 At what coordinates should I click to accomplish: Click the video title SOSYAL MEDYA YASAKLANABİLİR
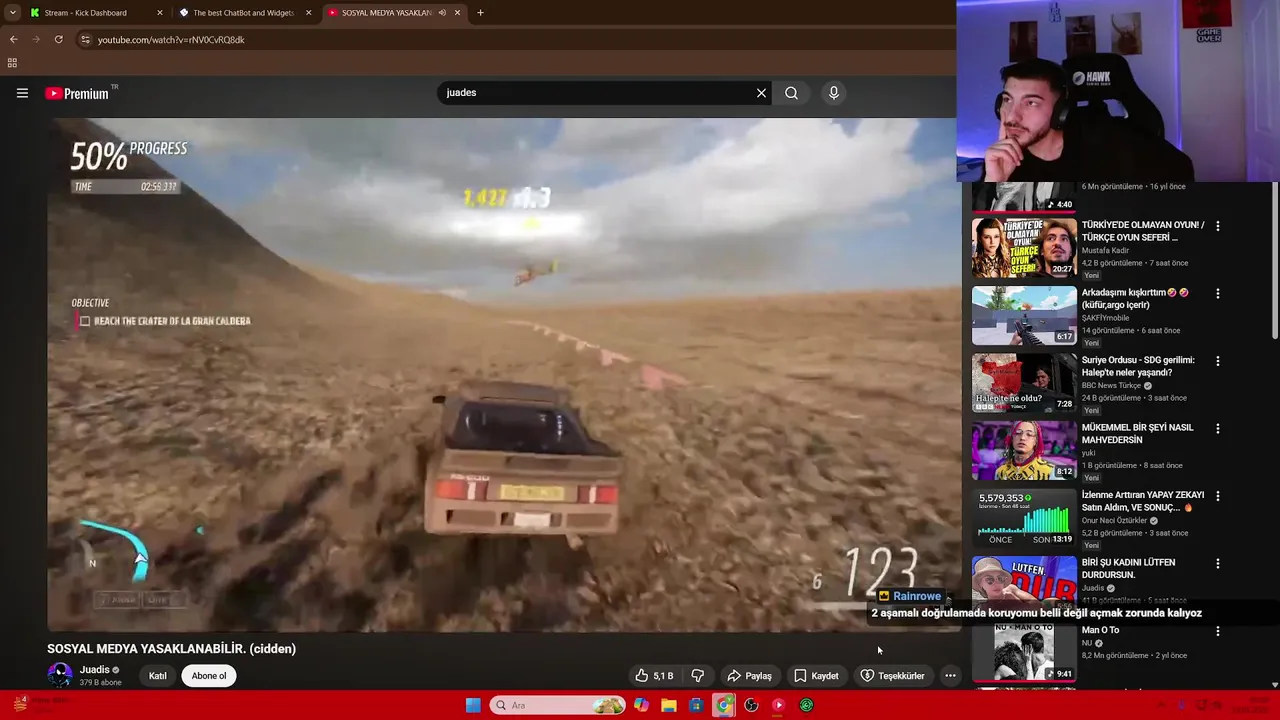[171, 649]
